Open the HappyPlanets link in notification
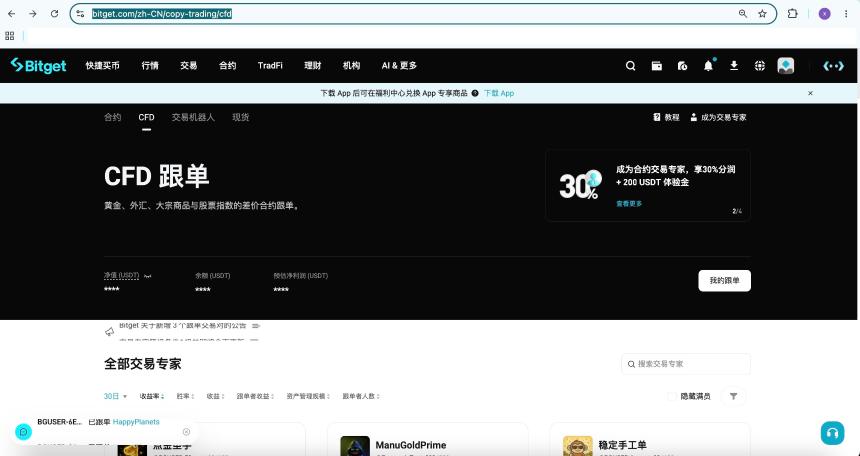860x456 pixels. tap(136, 422)
